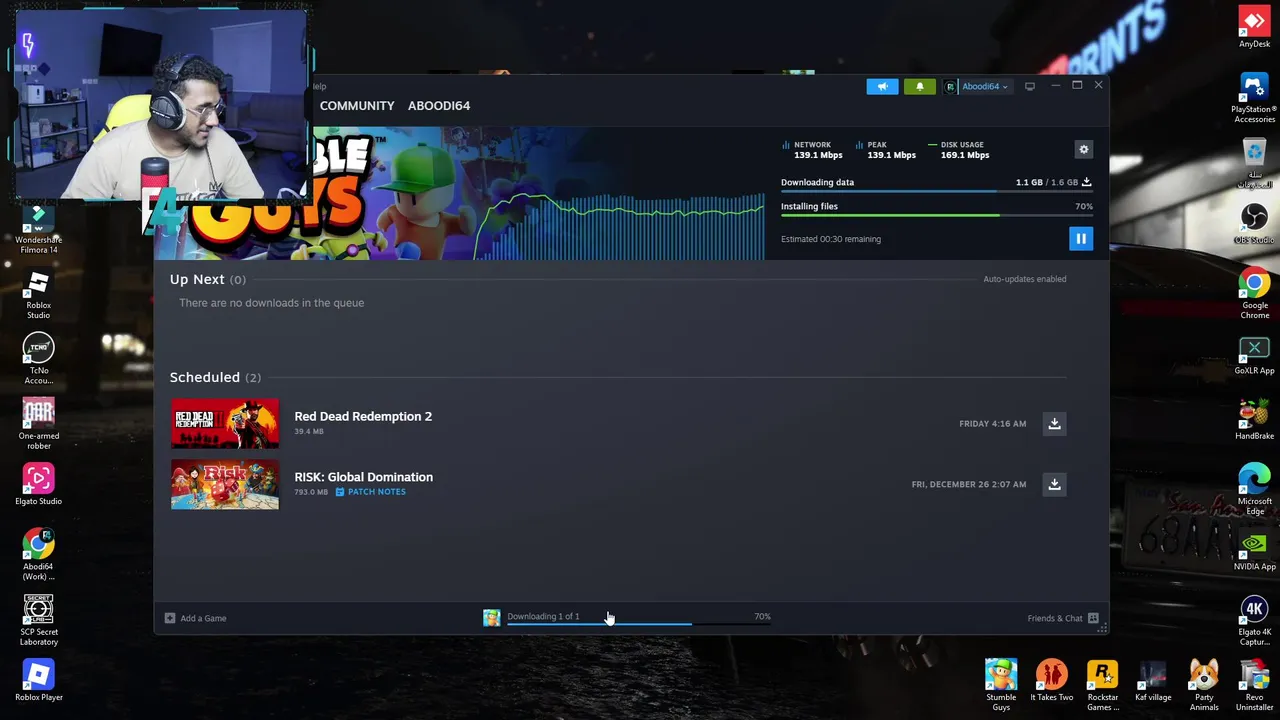Screen dimensions: 1280x720
Task: Launch Stumble Guys desktop shortcut
Action: tap(1001, 686)
